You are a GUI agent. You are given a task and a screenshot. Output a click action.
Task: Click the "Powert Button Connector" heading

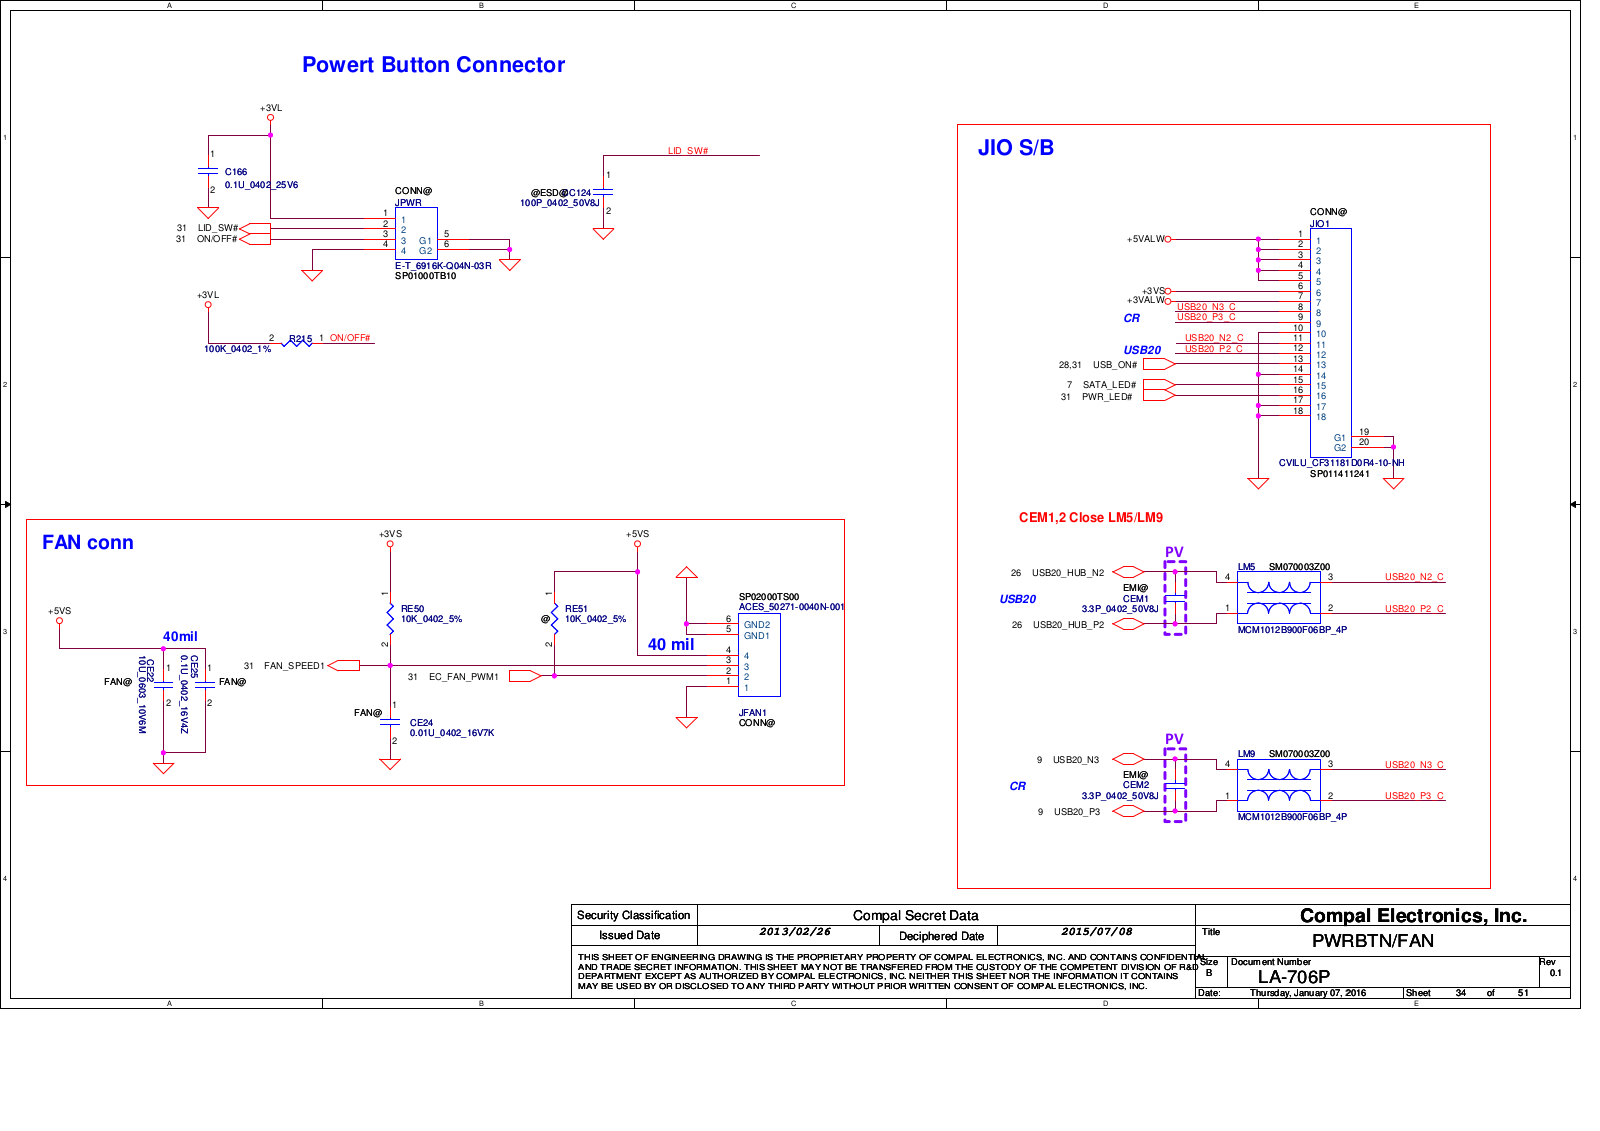433,65
